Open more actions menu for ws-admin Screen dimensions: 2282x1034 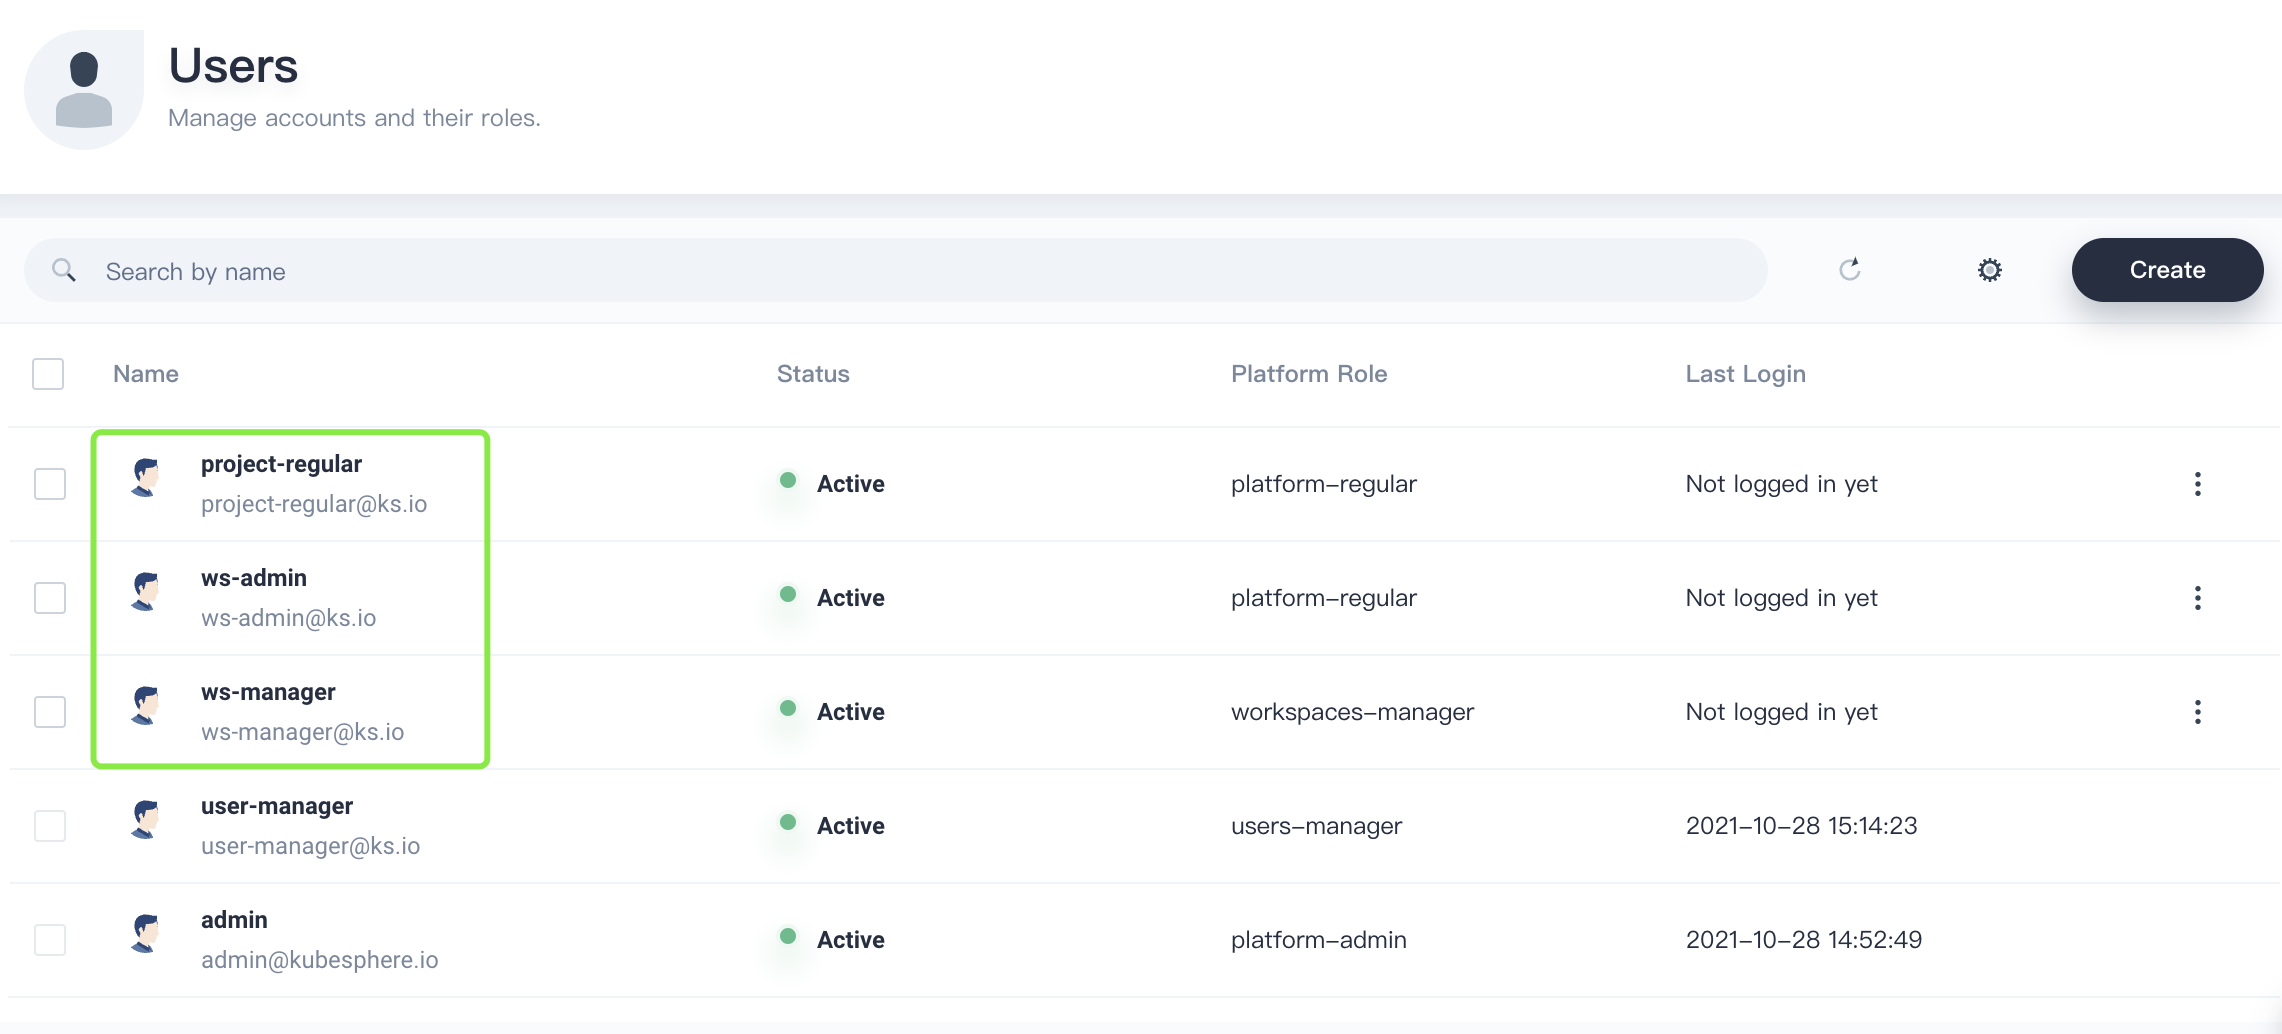point(2197,598)
